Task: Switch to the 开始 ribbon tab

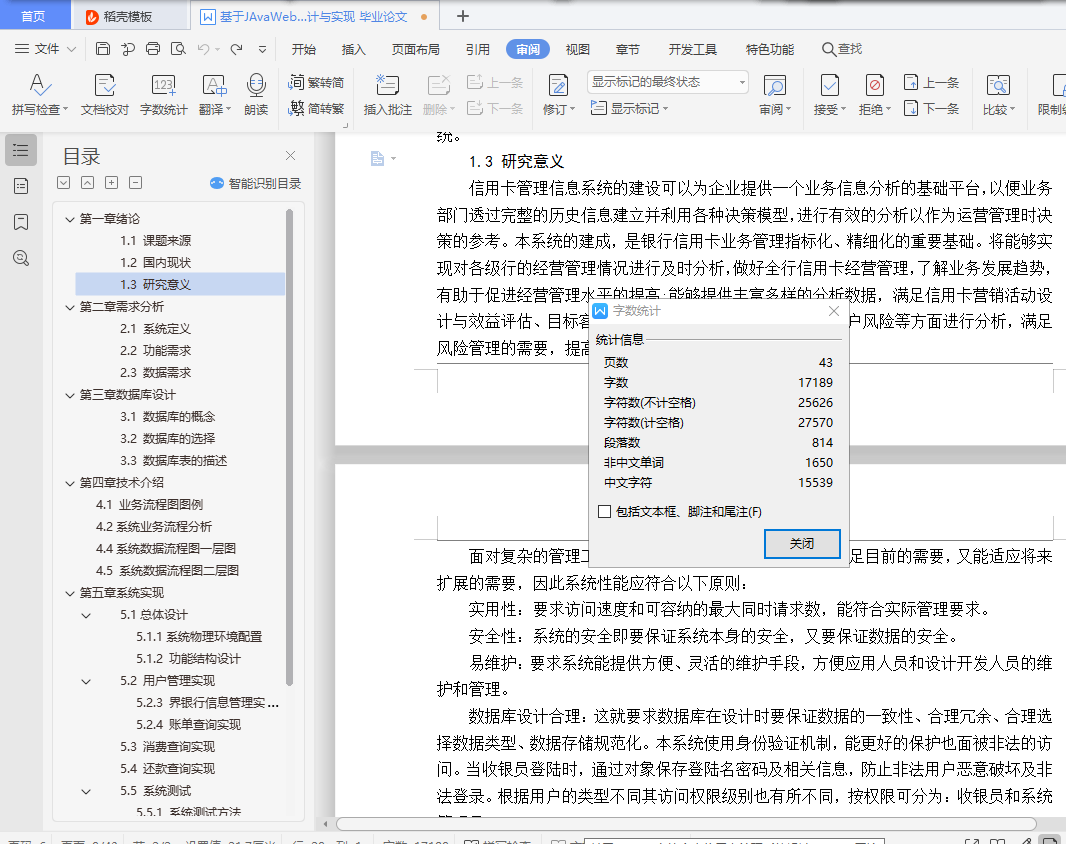Action: pyautogui.click(x=304, y=49)
